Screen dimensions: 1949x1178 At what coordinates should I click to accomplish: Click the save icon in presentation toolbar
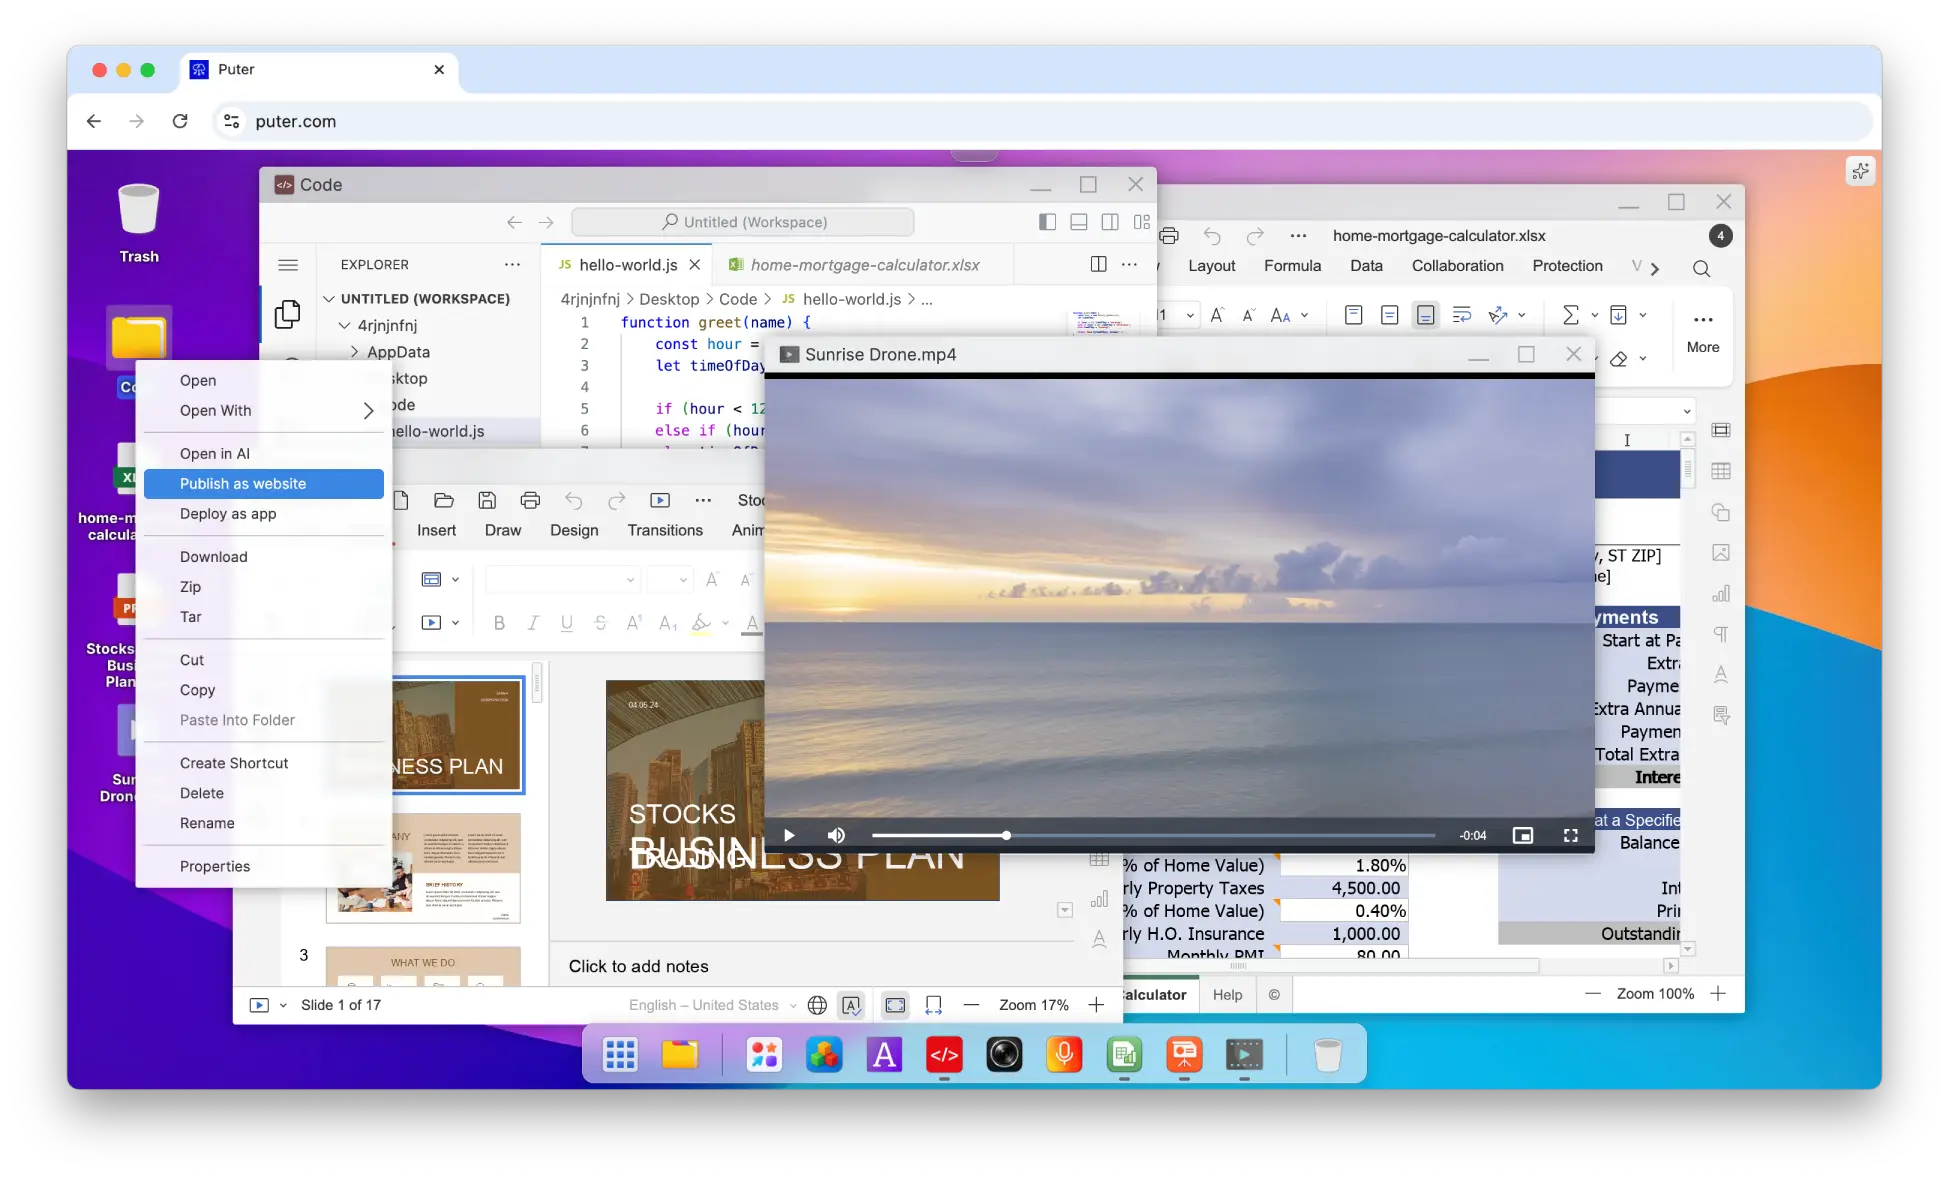[487, 500]
